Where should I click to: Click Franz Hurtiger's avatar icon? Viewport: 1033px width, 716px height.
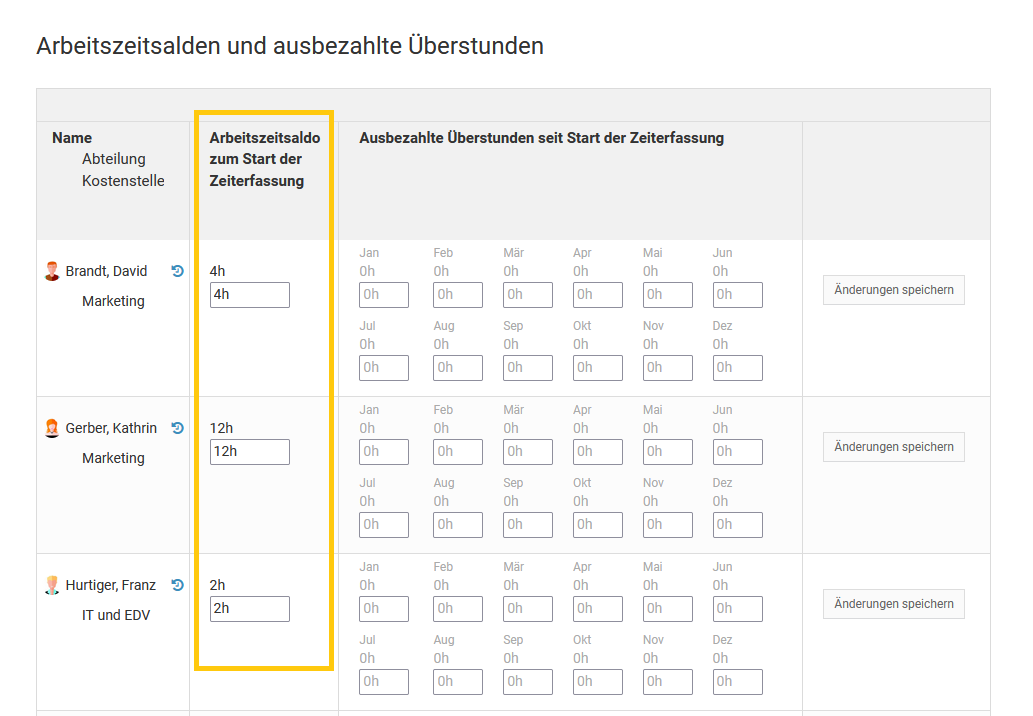(53, 585)
